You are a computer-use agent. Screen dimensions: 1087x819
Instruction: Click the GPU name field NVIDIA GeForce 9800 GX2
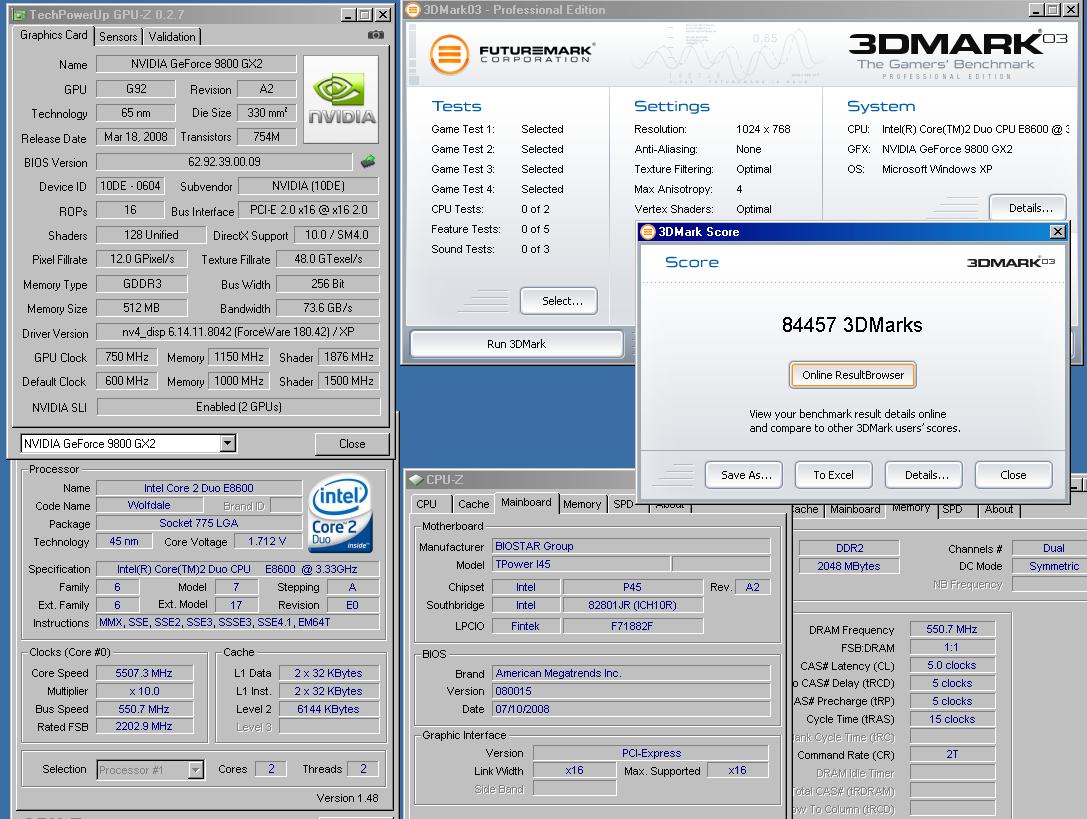[196, 64]
